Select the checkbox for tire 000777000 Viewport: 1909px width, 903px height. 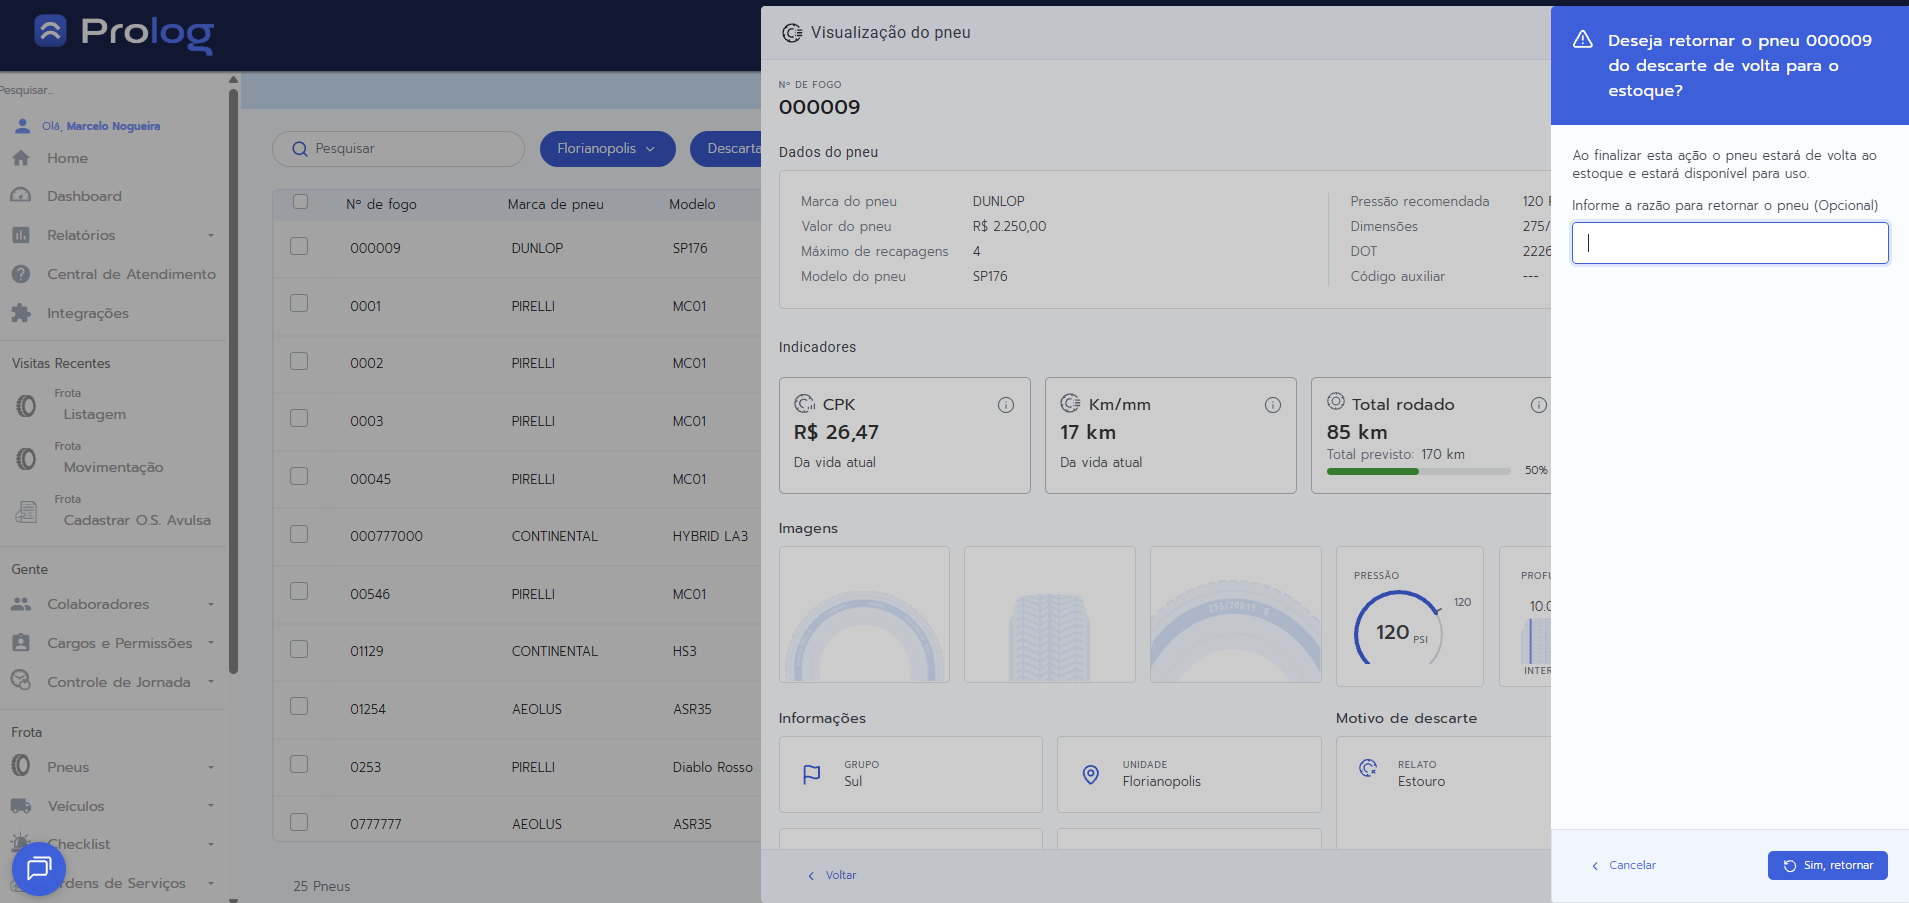(299, 534)
